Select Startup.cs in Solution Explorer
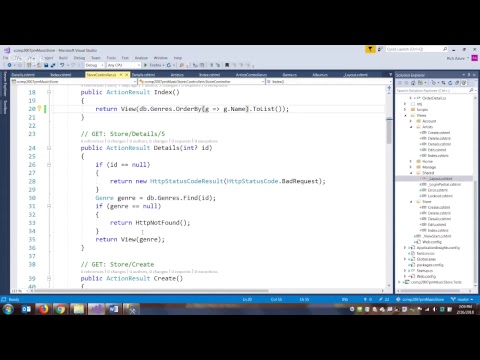Viewport: 480px width, 360px height. [424, 271]
